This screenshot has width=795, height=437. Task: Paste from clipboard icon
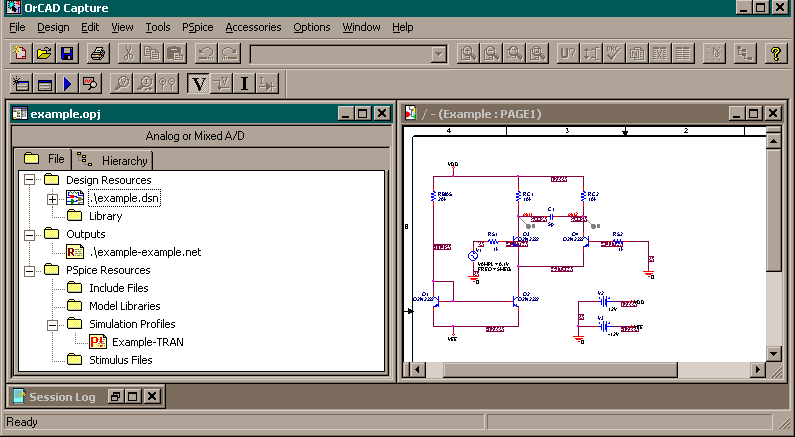click(175, 53)
